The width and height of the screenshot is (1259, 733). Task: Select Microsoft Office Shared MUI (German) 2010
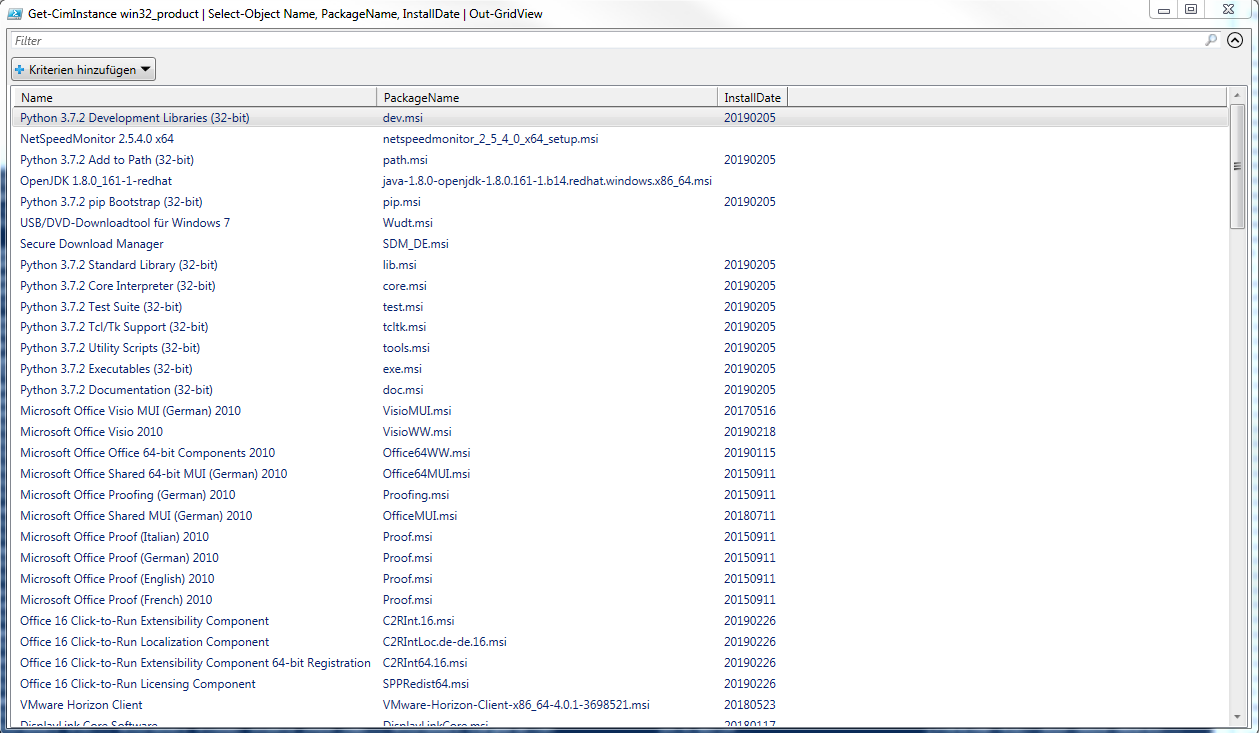pos(620,516)
